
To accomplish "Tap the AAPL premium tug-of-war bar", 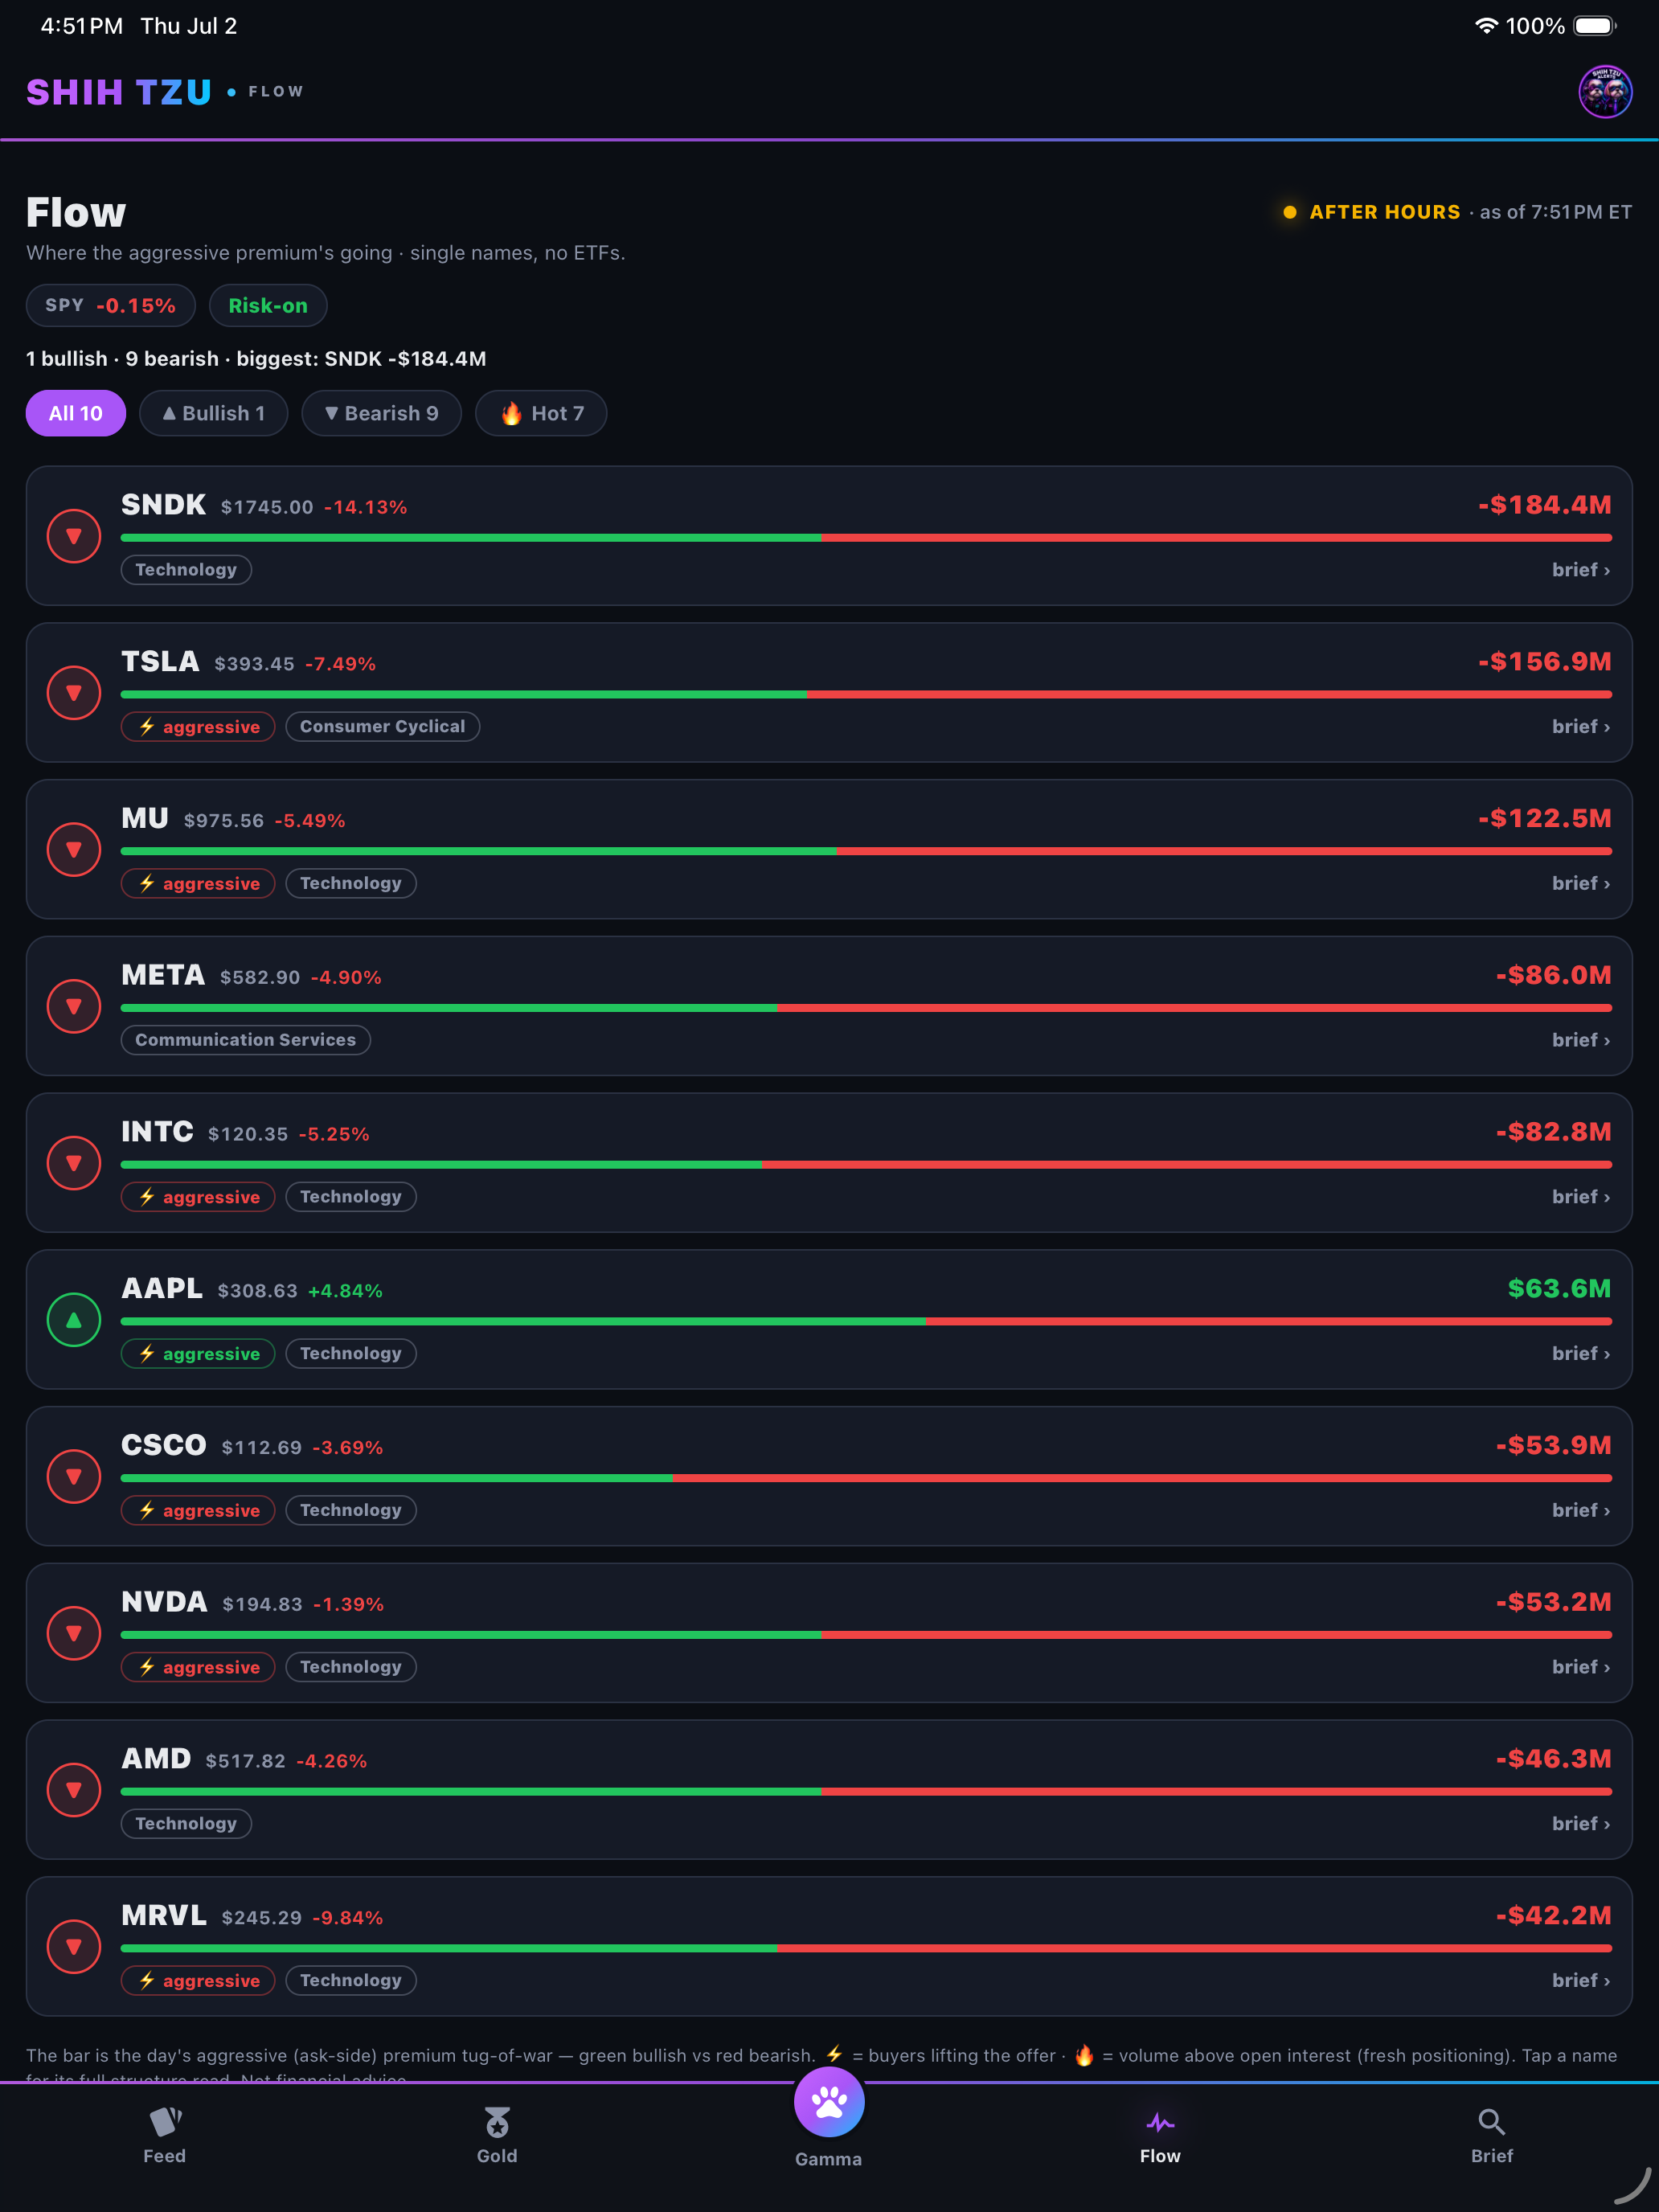I will tap(866, 1321).
